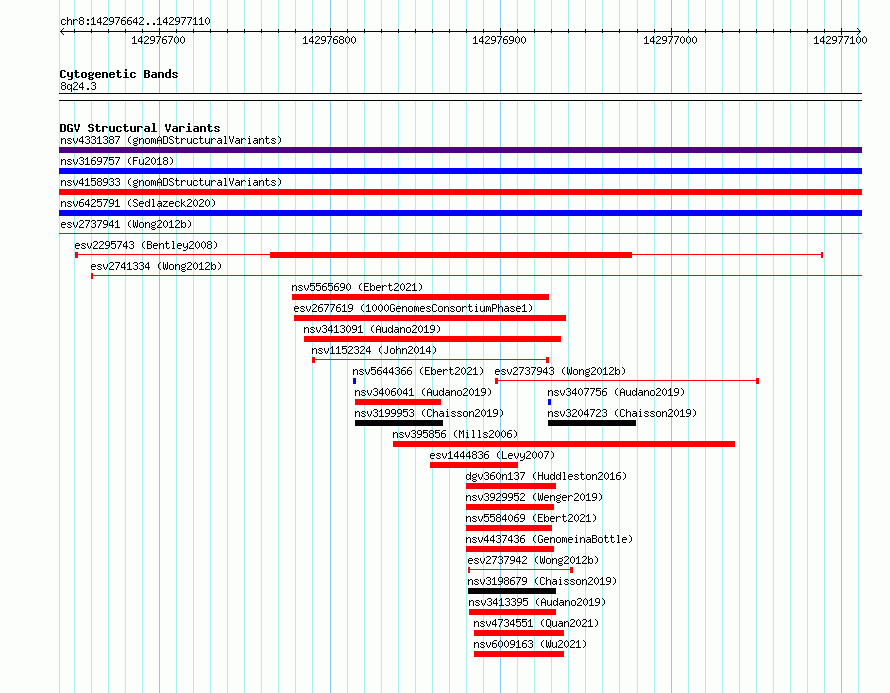The height and width of the screenshot is (693, 890).
Task: Click the red bar under nsv4158933
Action: [x=460, y=192]
